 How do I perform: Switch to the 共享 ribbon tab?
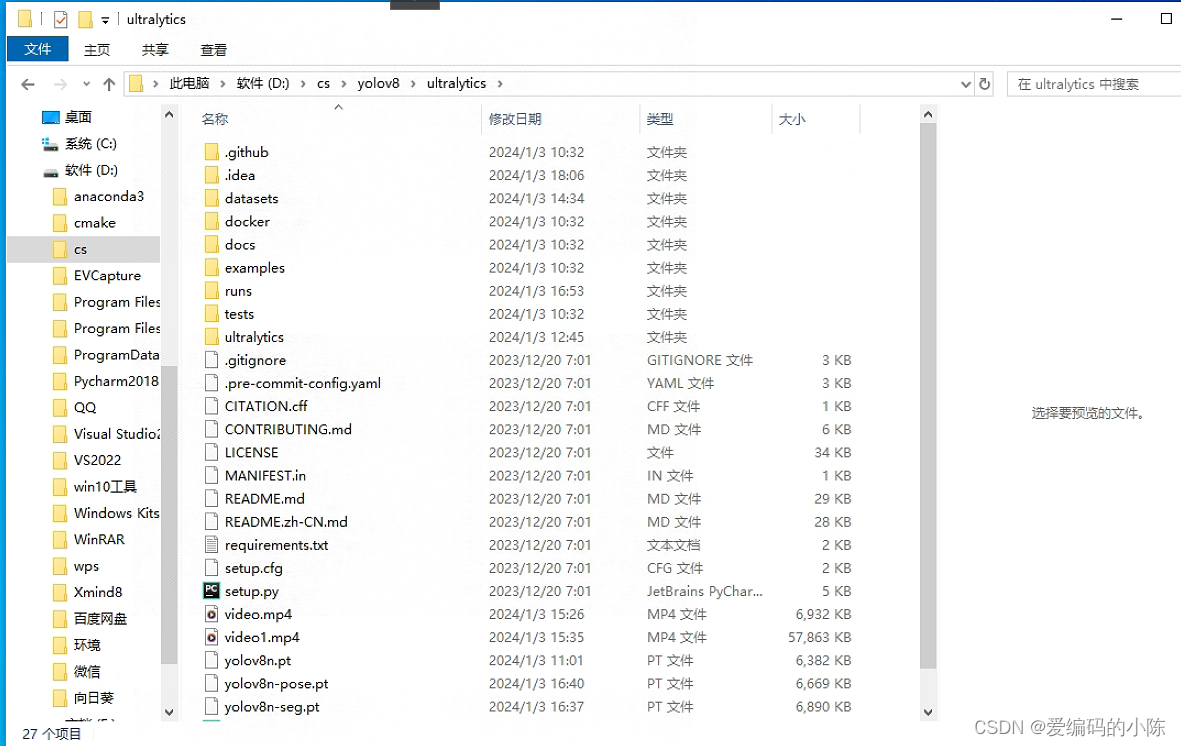pos(154,50)
